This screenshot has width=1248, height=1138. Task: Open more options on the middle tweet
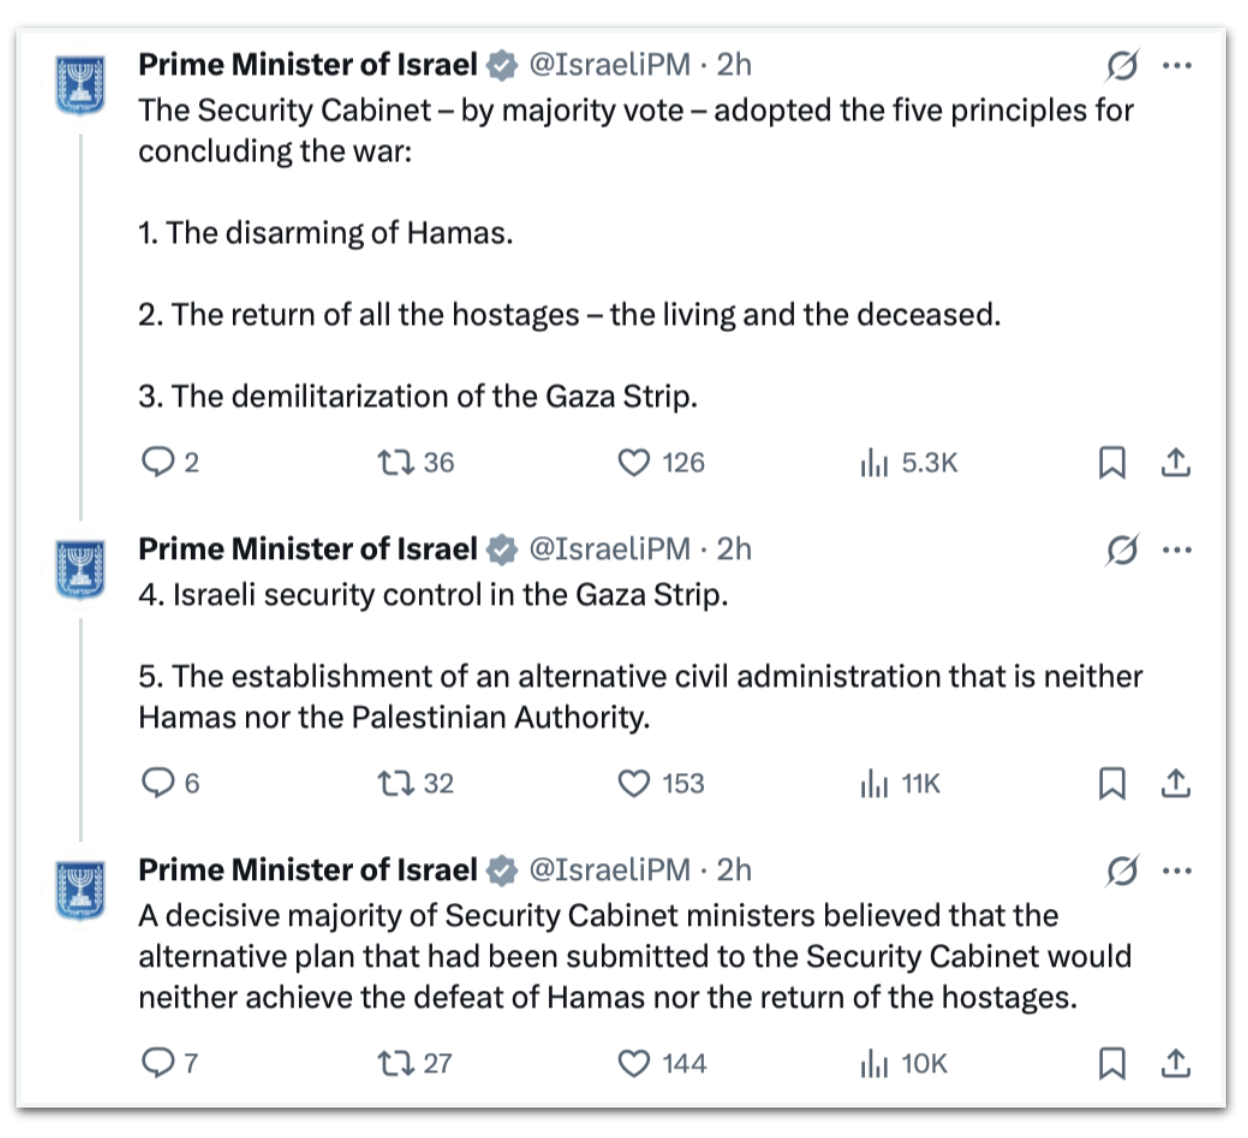[1178, 548]
